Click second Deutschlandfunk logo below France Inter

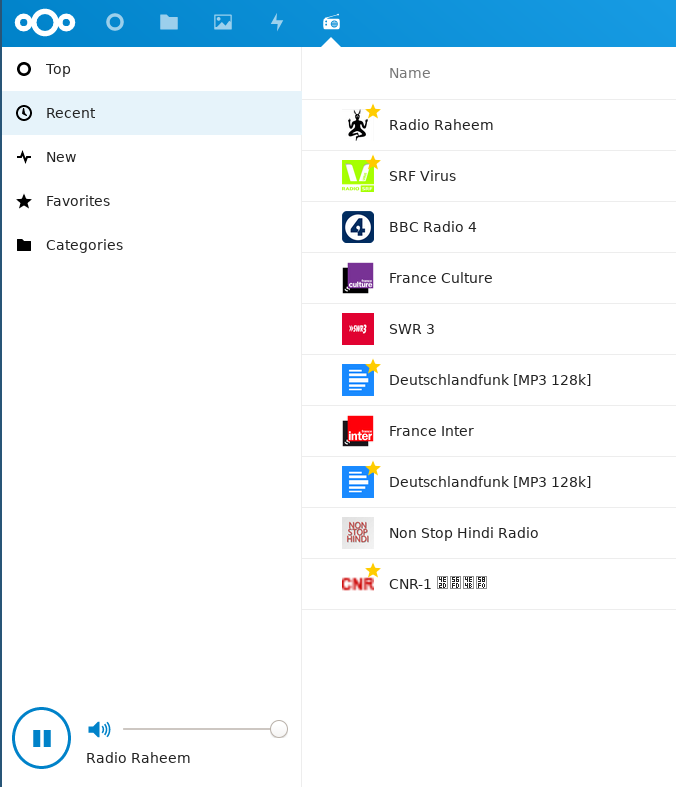357,482
